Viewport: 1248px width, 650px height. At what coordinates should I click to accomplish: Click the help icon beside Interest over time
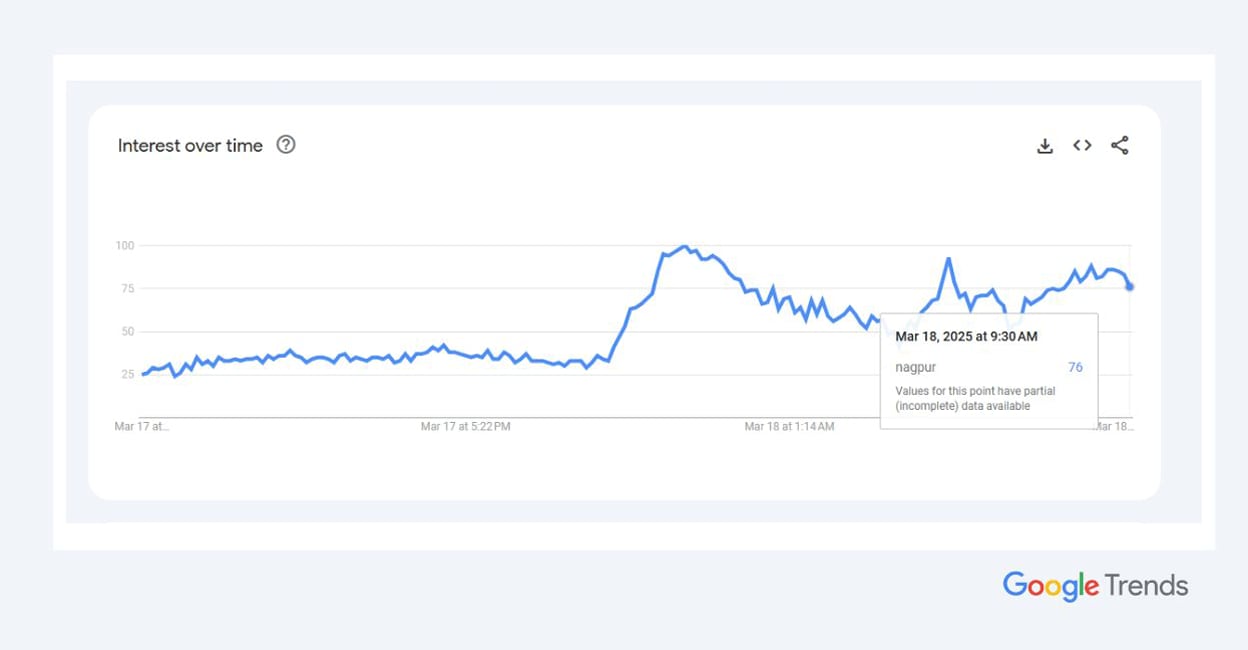286,145
